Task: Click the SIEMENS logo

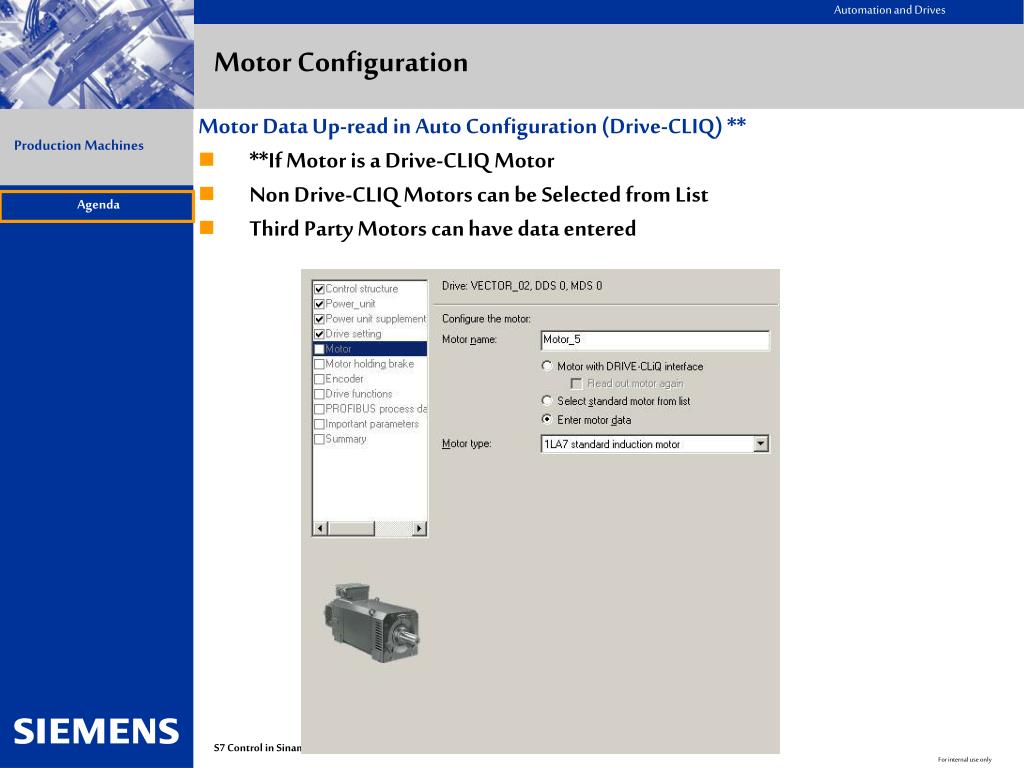Action: tap(96, 731)
